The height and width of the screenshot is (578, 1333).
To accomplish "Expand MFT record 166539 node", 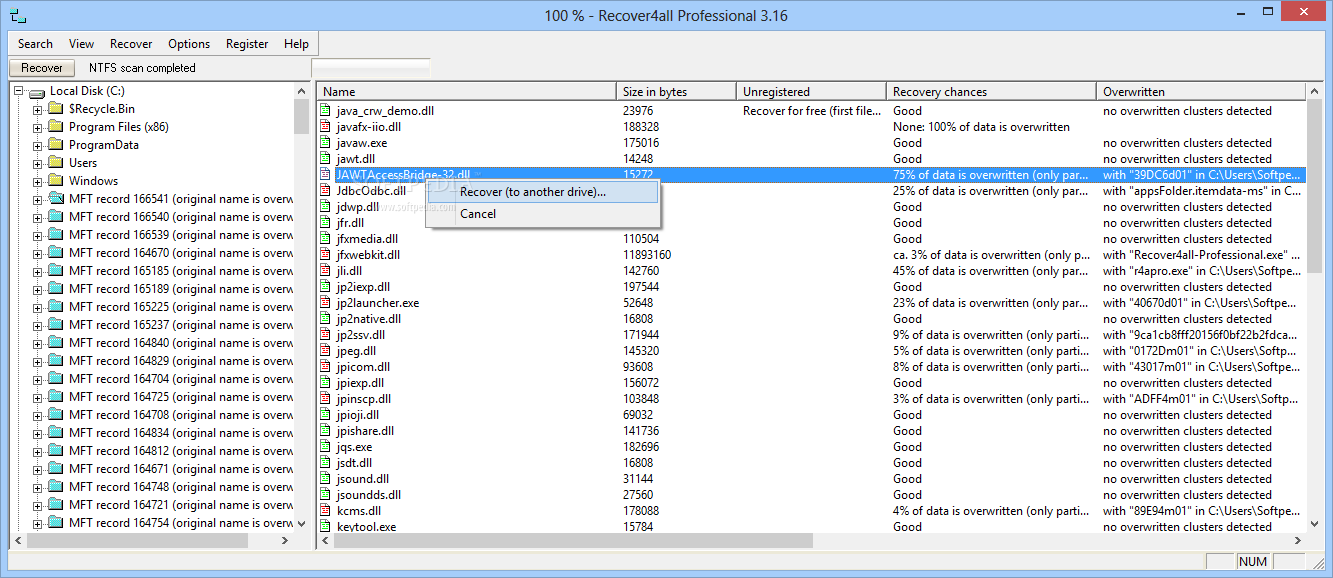I will click(37, 235).
